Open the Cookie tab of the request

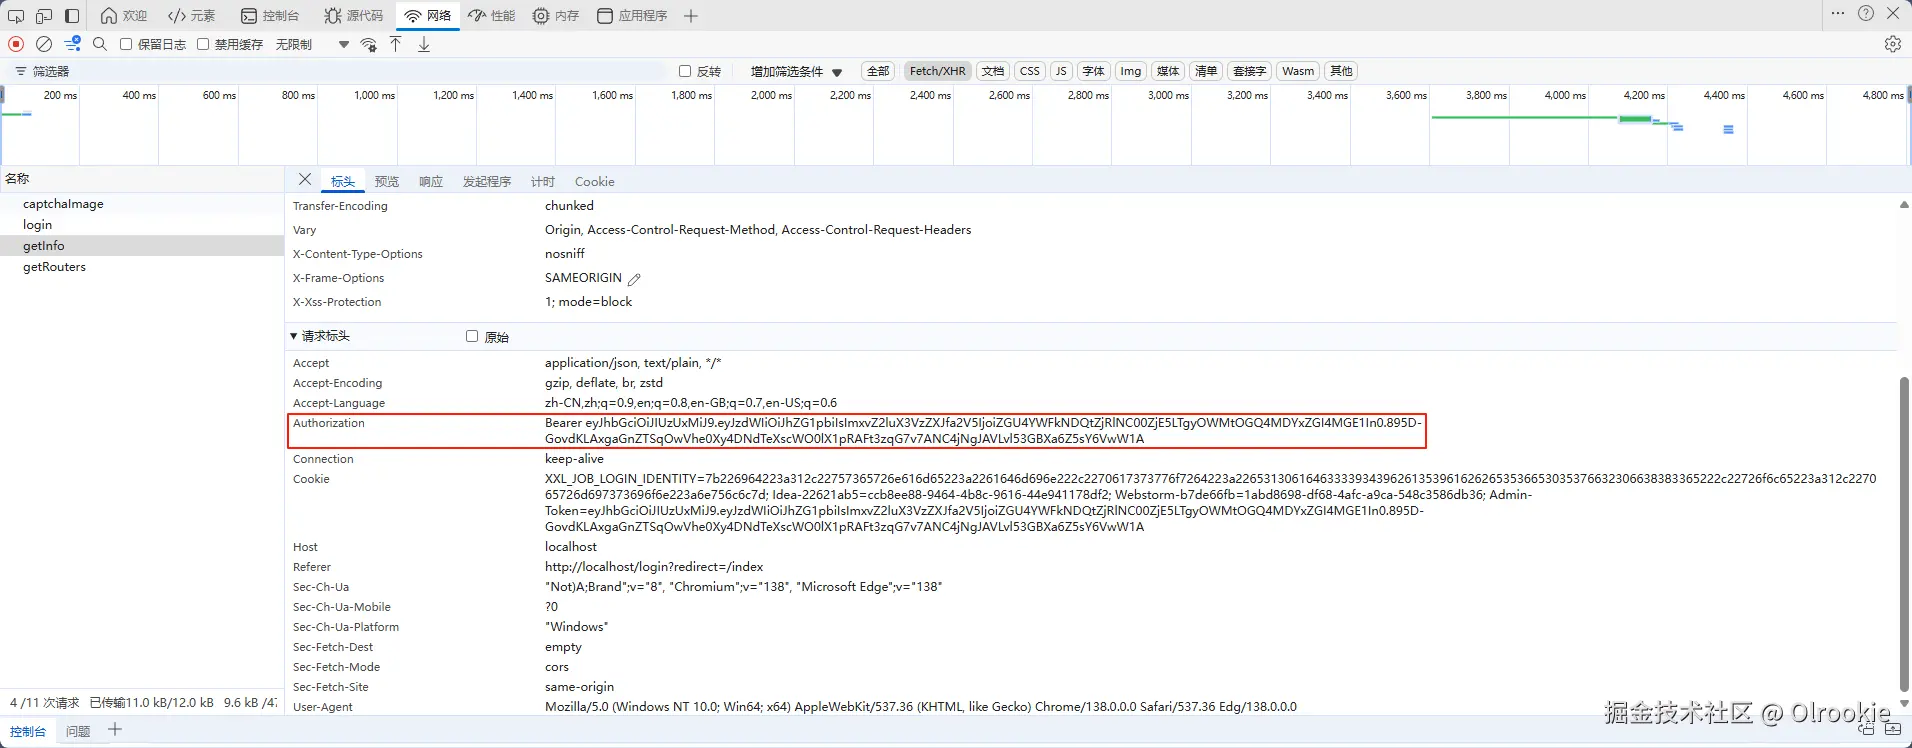(595, 182)
